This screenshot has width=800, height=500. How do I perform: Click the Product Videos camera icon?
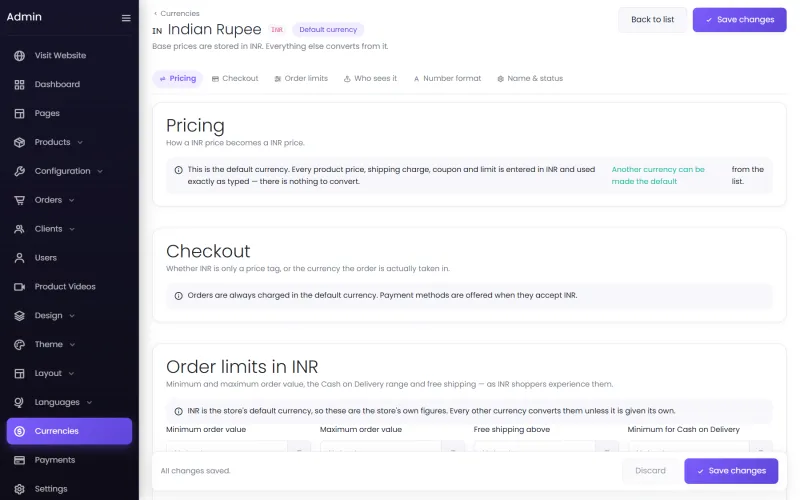tap(19, 287)
